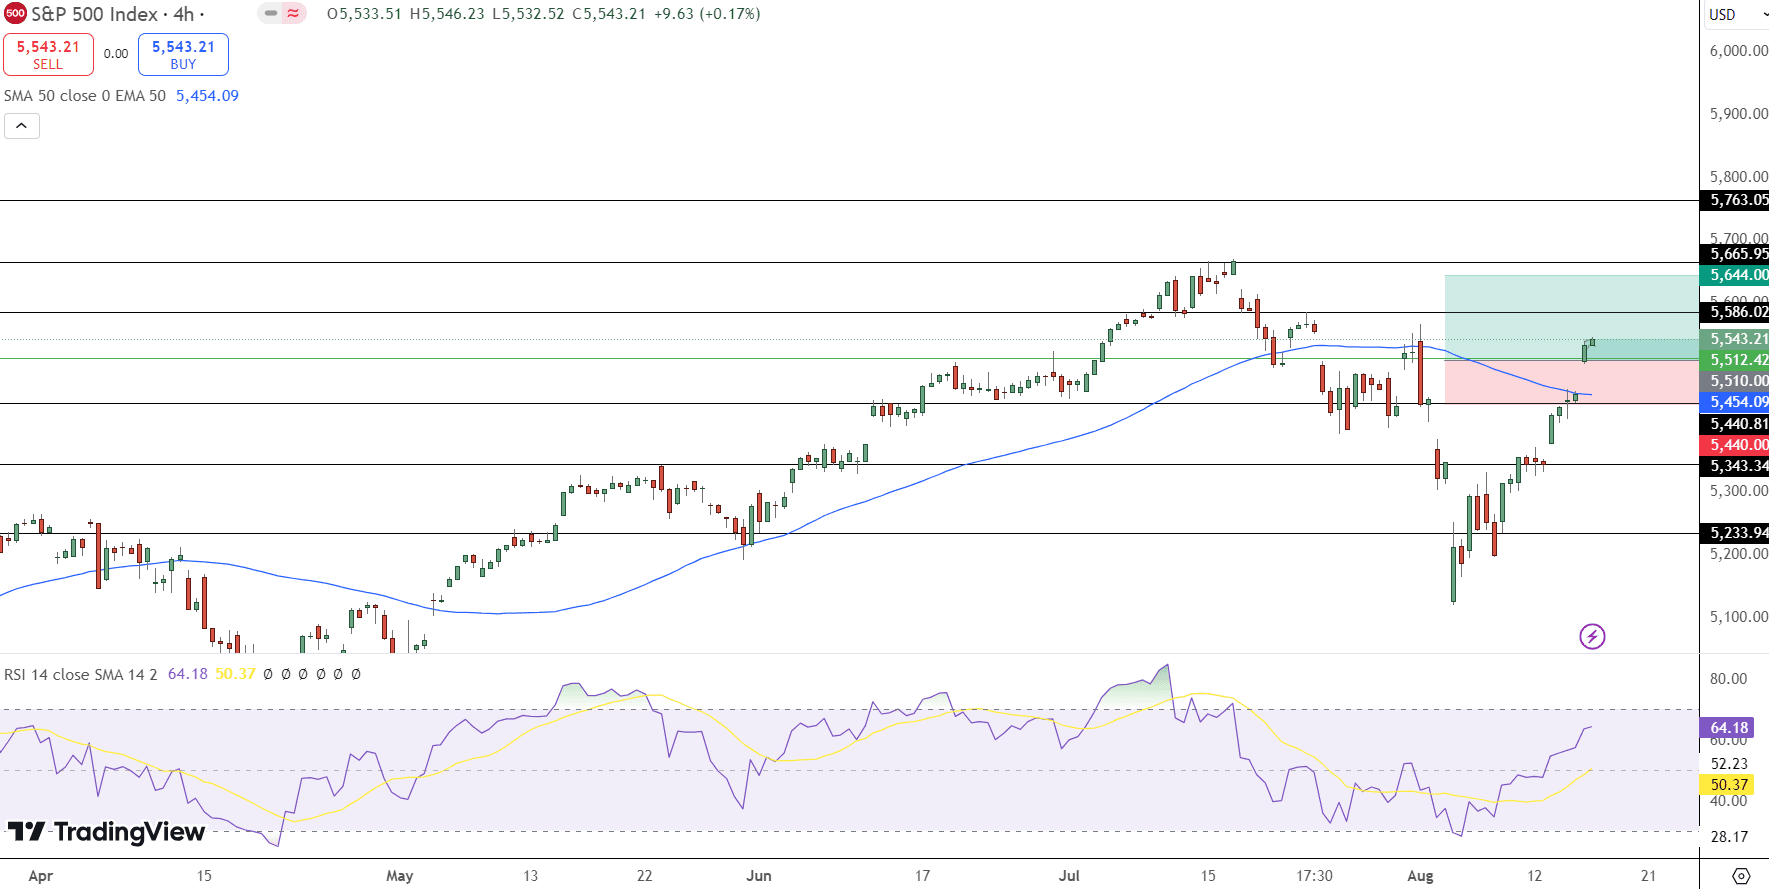Click the Jun label on the time axis

click(759, 876)
